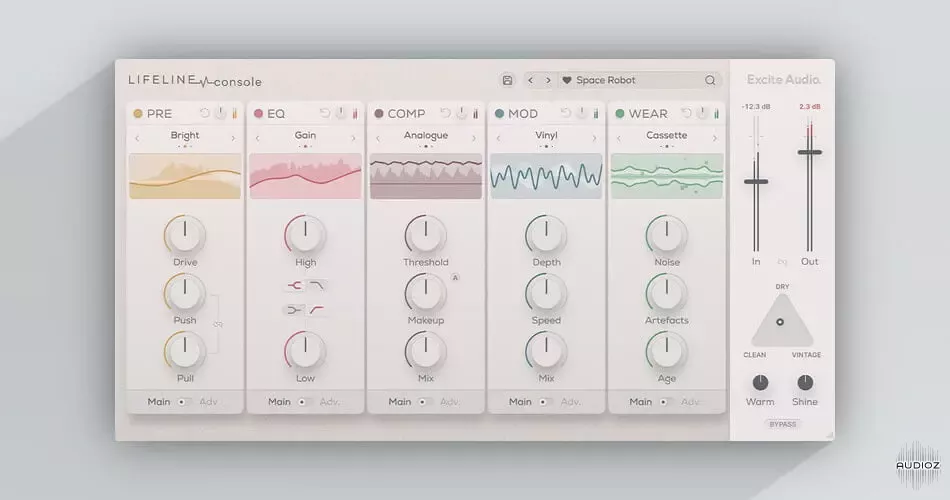Image resolution: width=950 pixels, height=500 pixels.
Task: Click the -12.3 dB input level readout
Action: [x=756, y=107]
